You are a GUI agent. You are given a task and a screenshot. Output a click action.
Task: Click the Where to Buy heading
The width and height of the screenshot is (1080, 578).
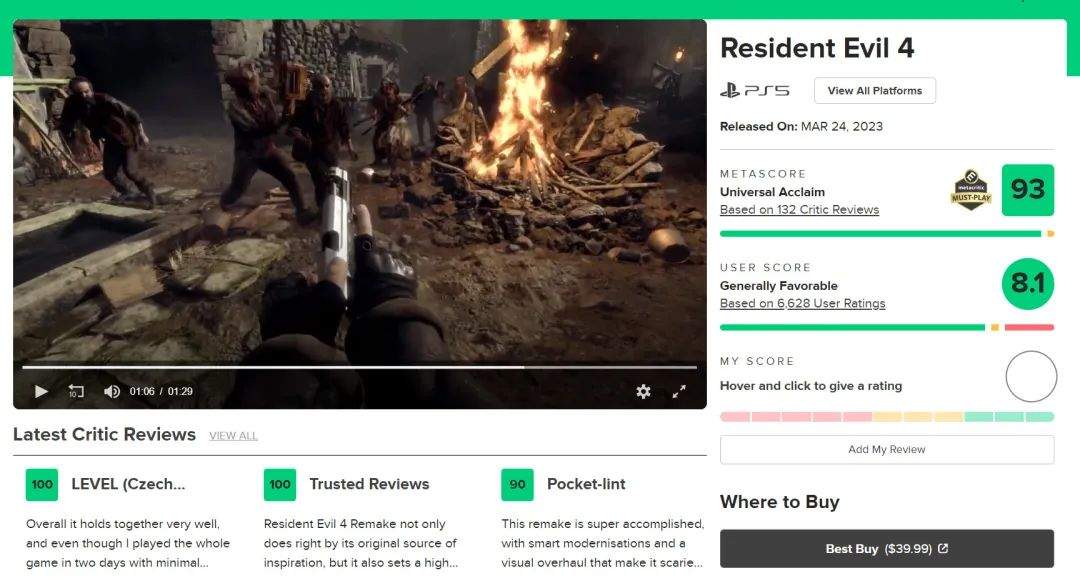pos(780,502)
